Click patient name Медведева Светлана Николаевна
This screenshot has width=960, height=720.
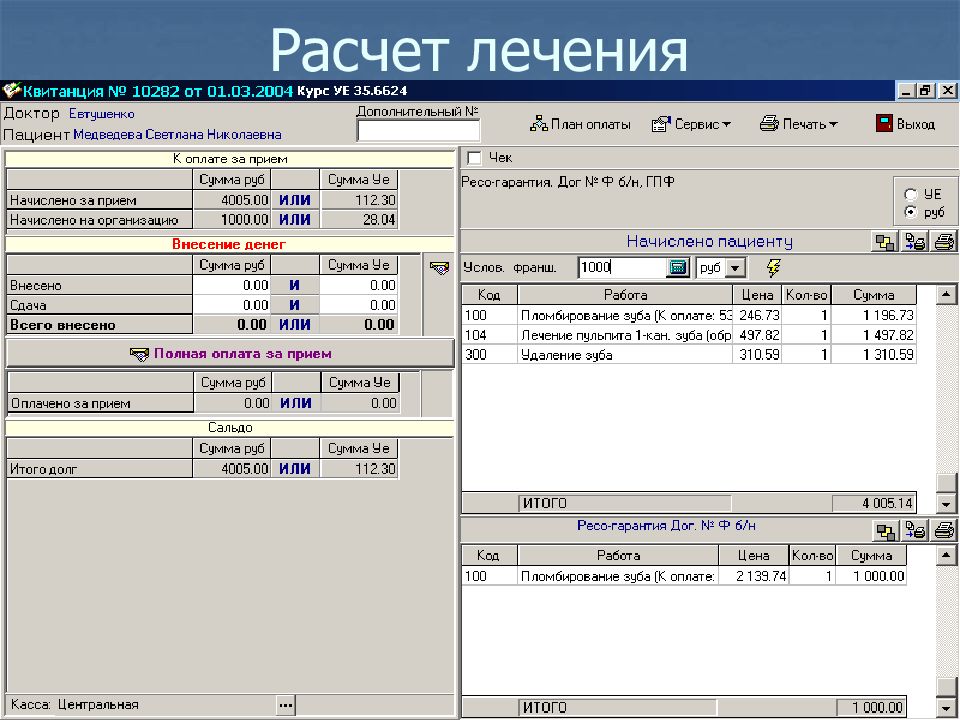click(178, 135)
